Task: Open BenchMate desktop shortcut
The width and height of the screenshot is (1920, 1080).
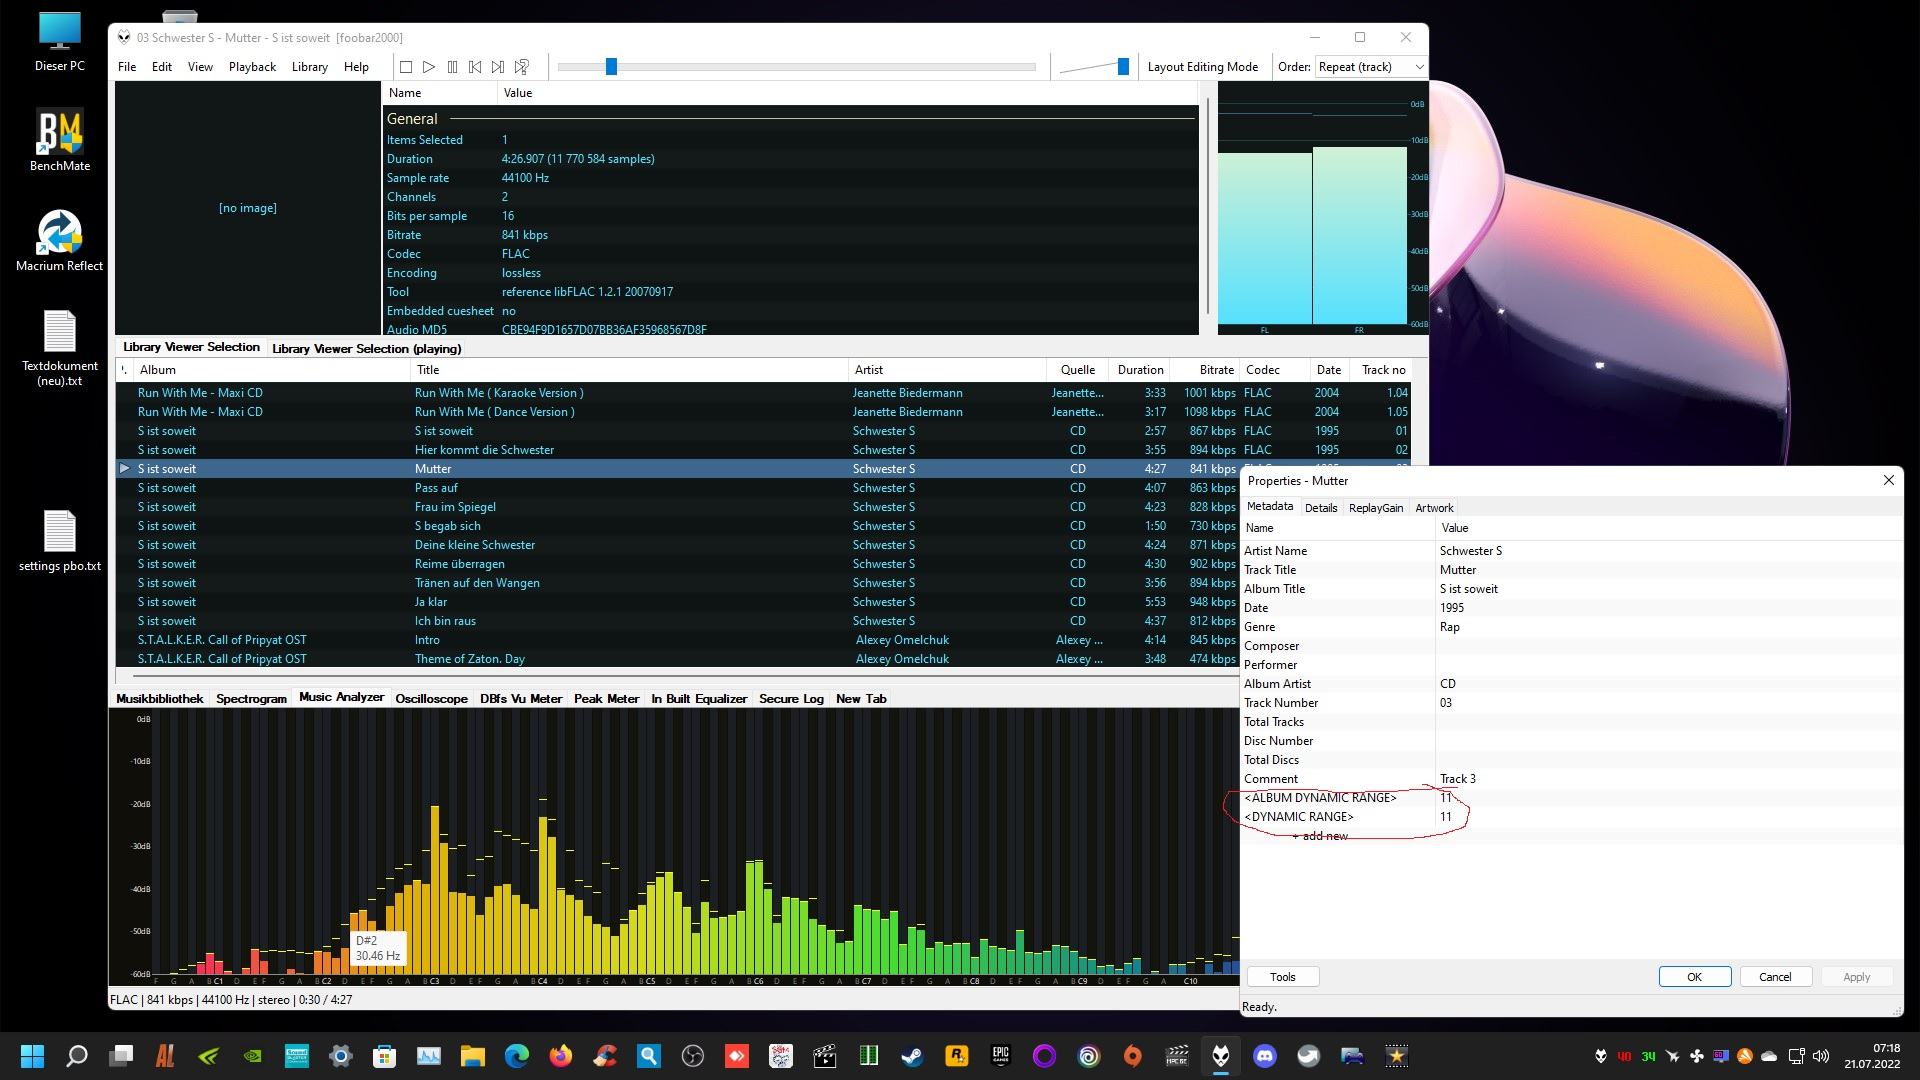Action: pyautogui.click(x=60, y=140)
